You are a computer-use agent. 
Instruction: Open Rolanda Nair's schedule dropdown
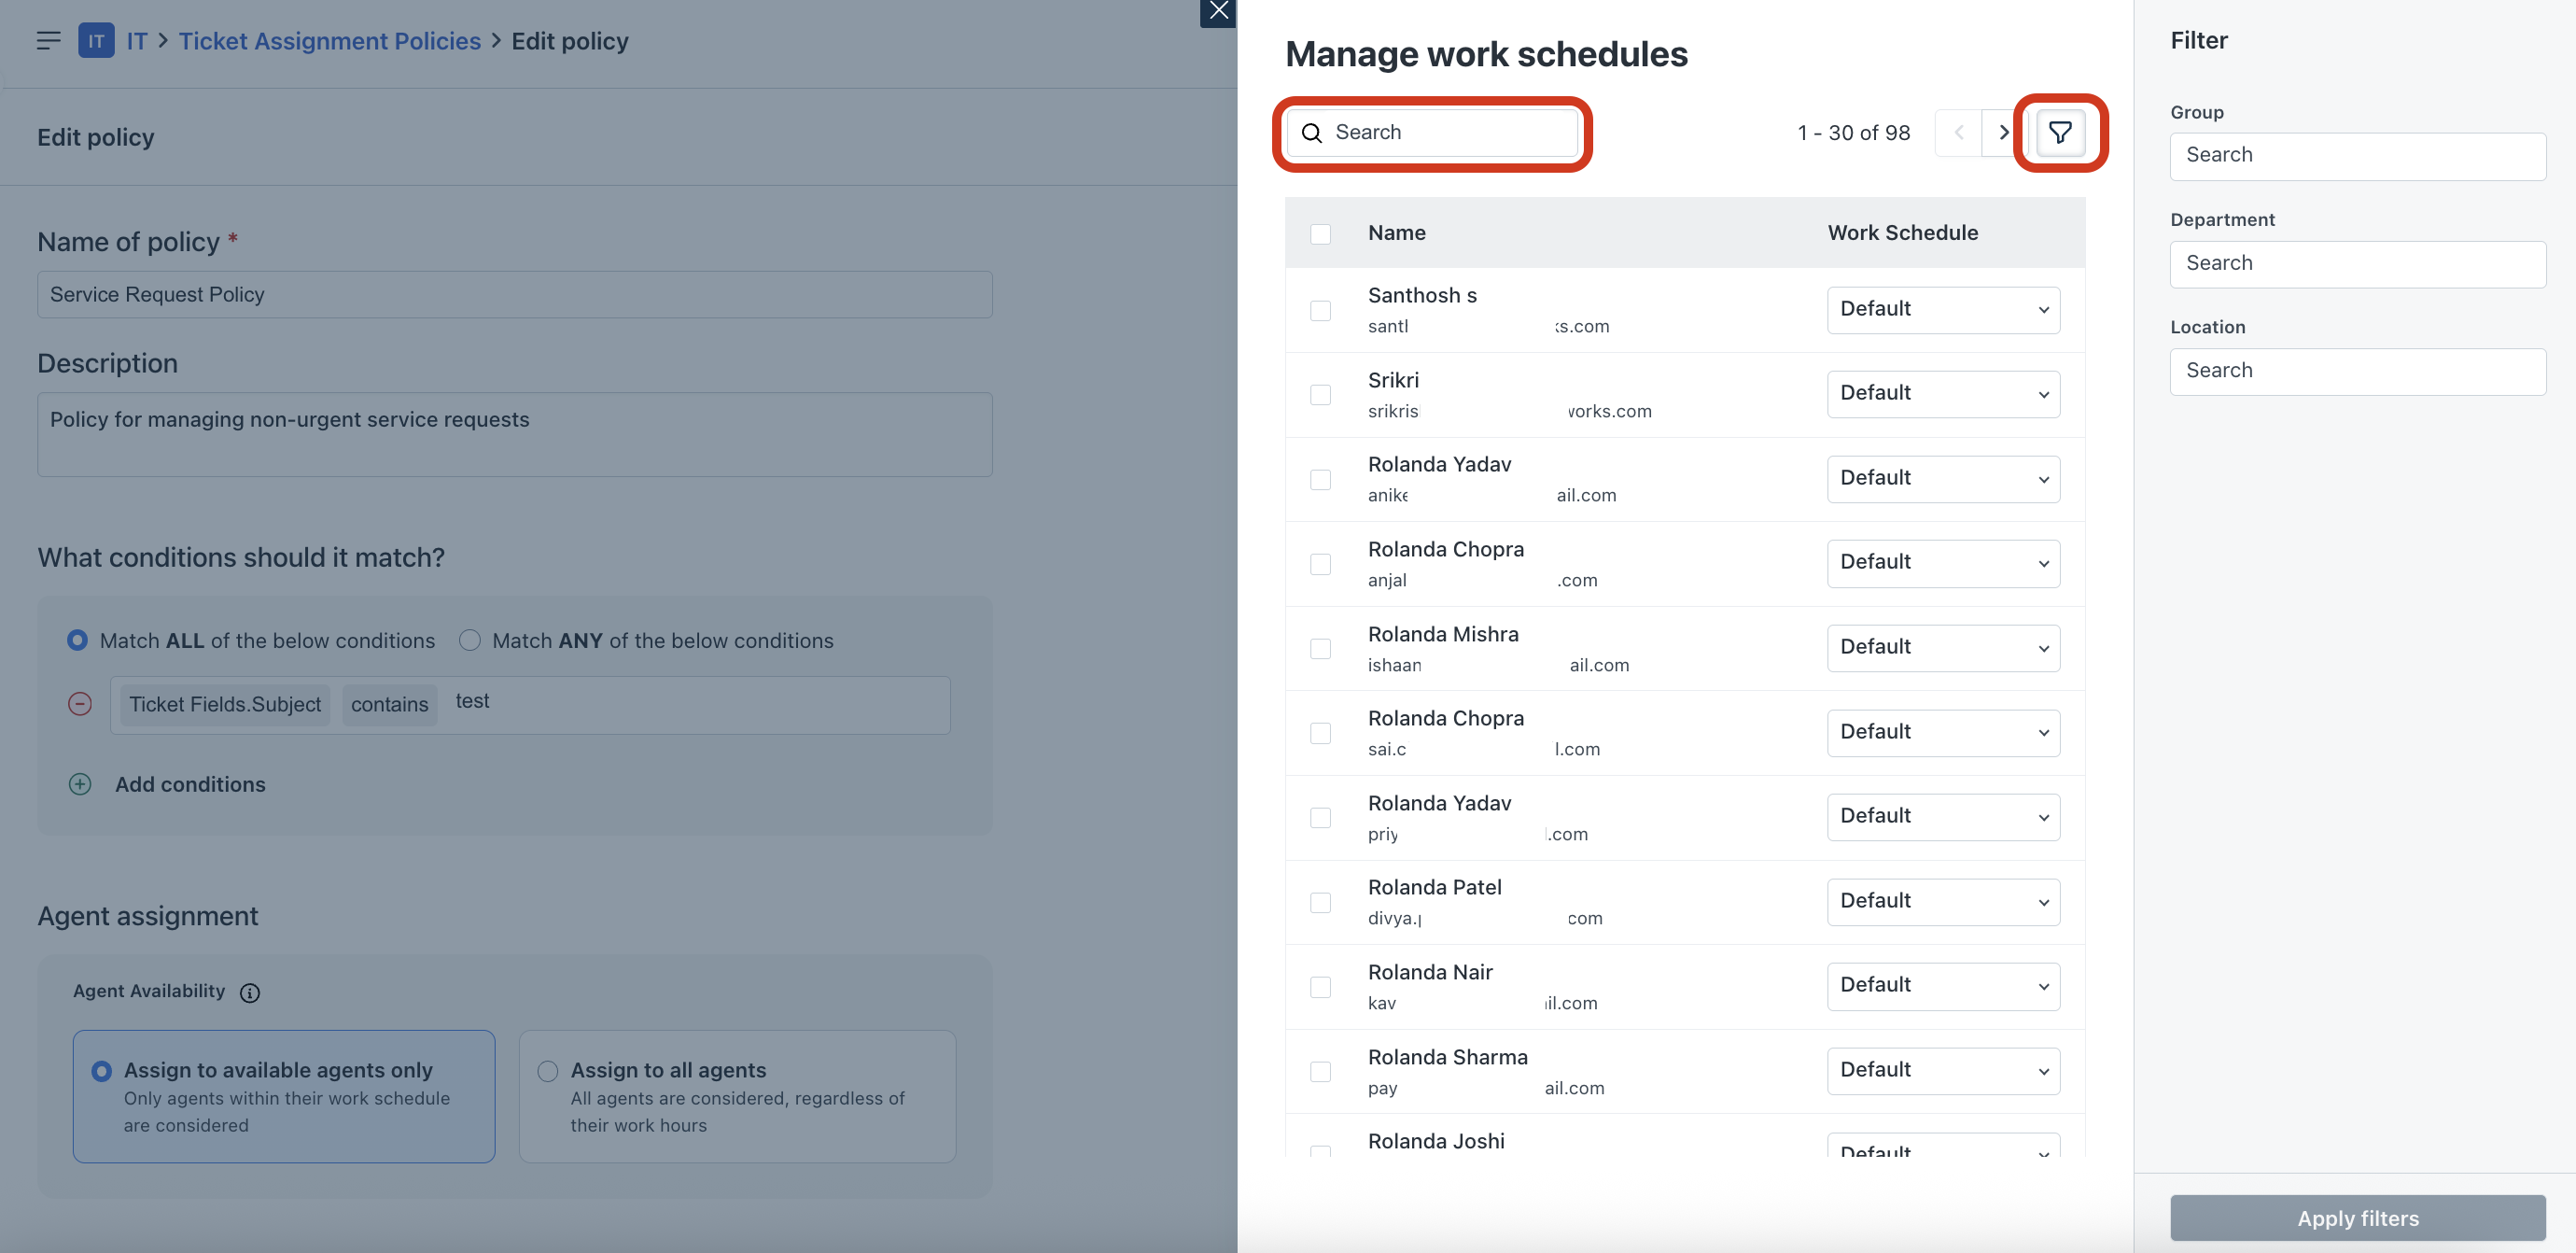(1942, 986)
